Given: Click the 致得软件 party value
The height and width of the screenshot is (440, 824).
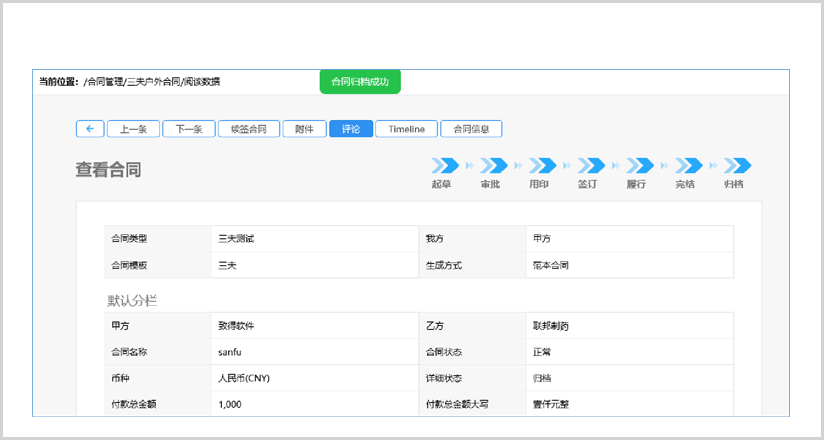Looking at the screenshot, I should (x=236, y=326).
